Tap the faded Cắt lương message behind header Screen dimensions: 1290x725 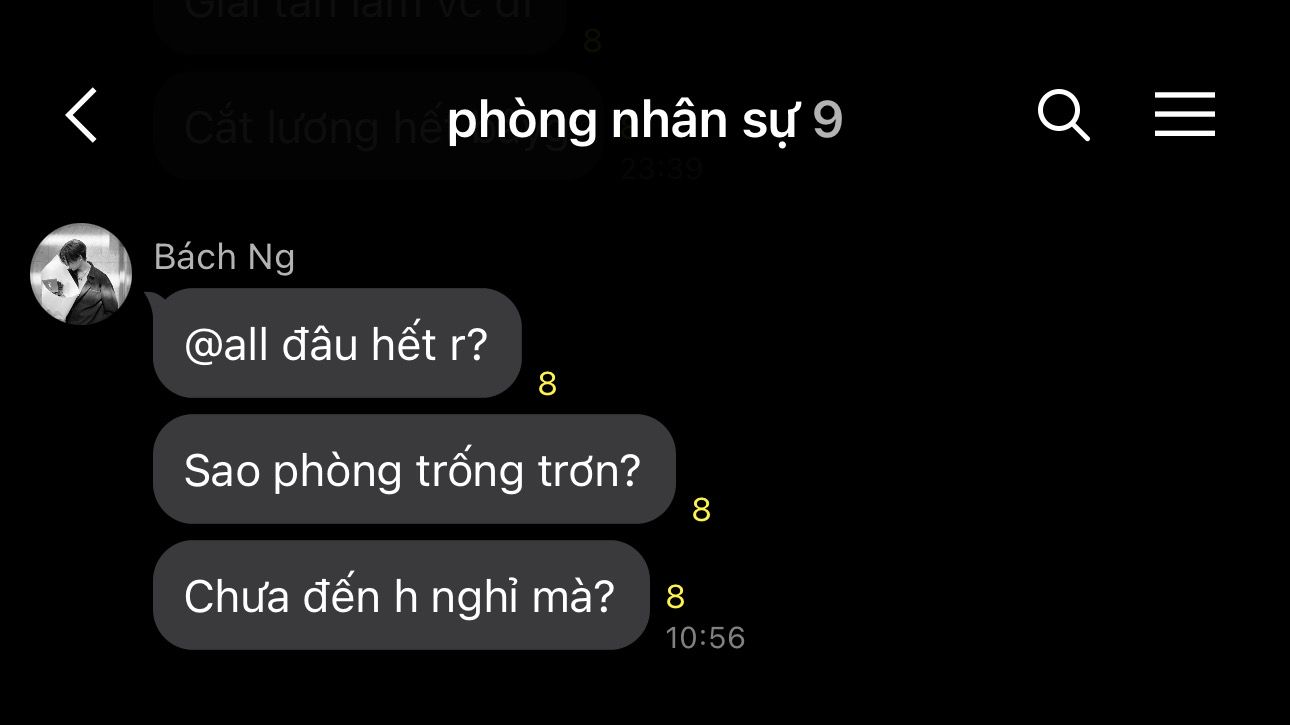pos(378,127)
